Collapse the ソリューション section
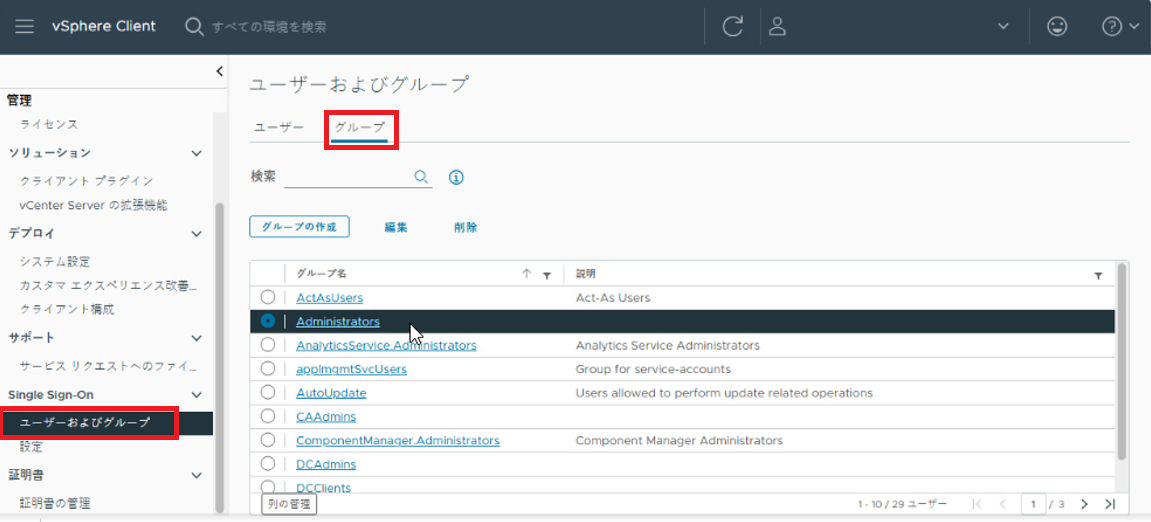This screenshot has height=522, width=1151. click(197, 153)
